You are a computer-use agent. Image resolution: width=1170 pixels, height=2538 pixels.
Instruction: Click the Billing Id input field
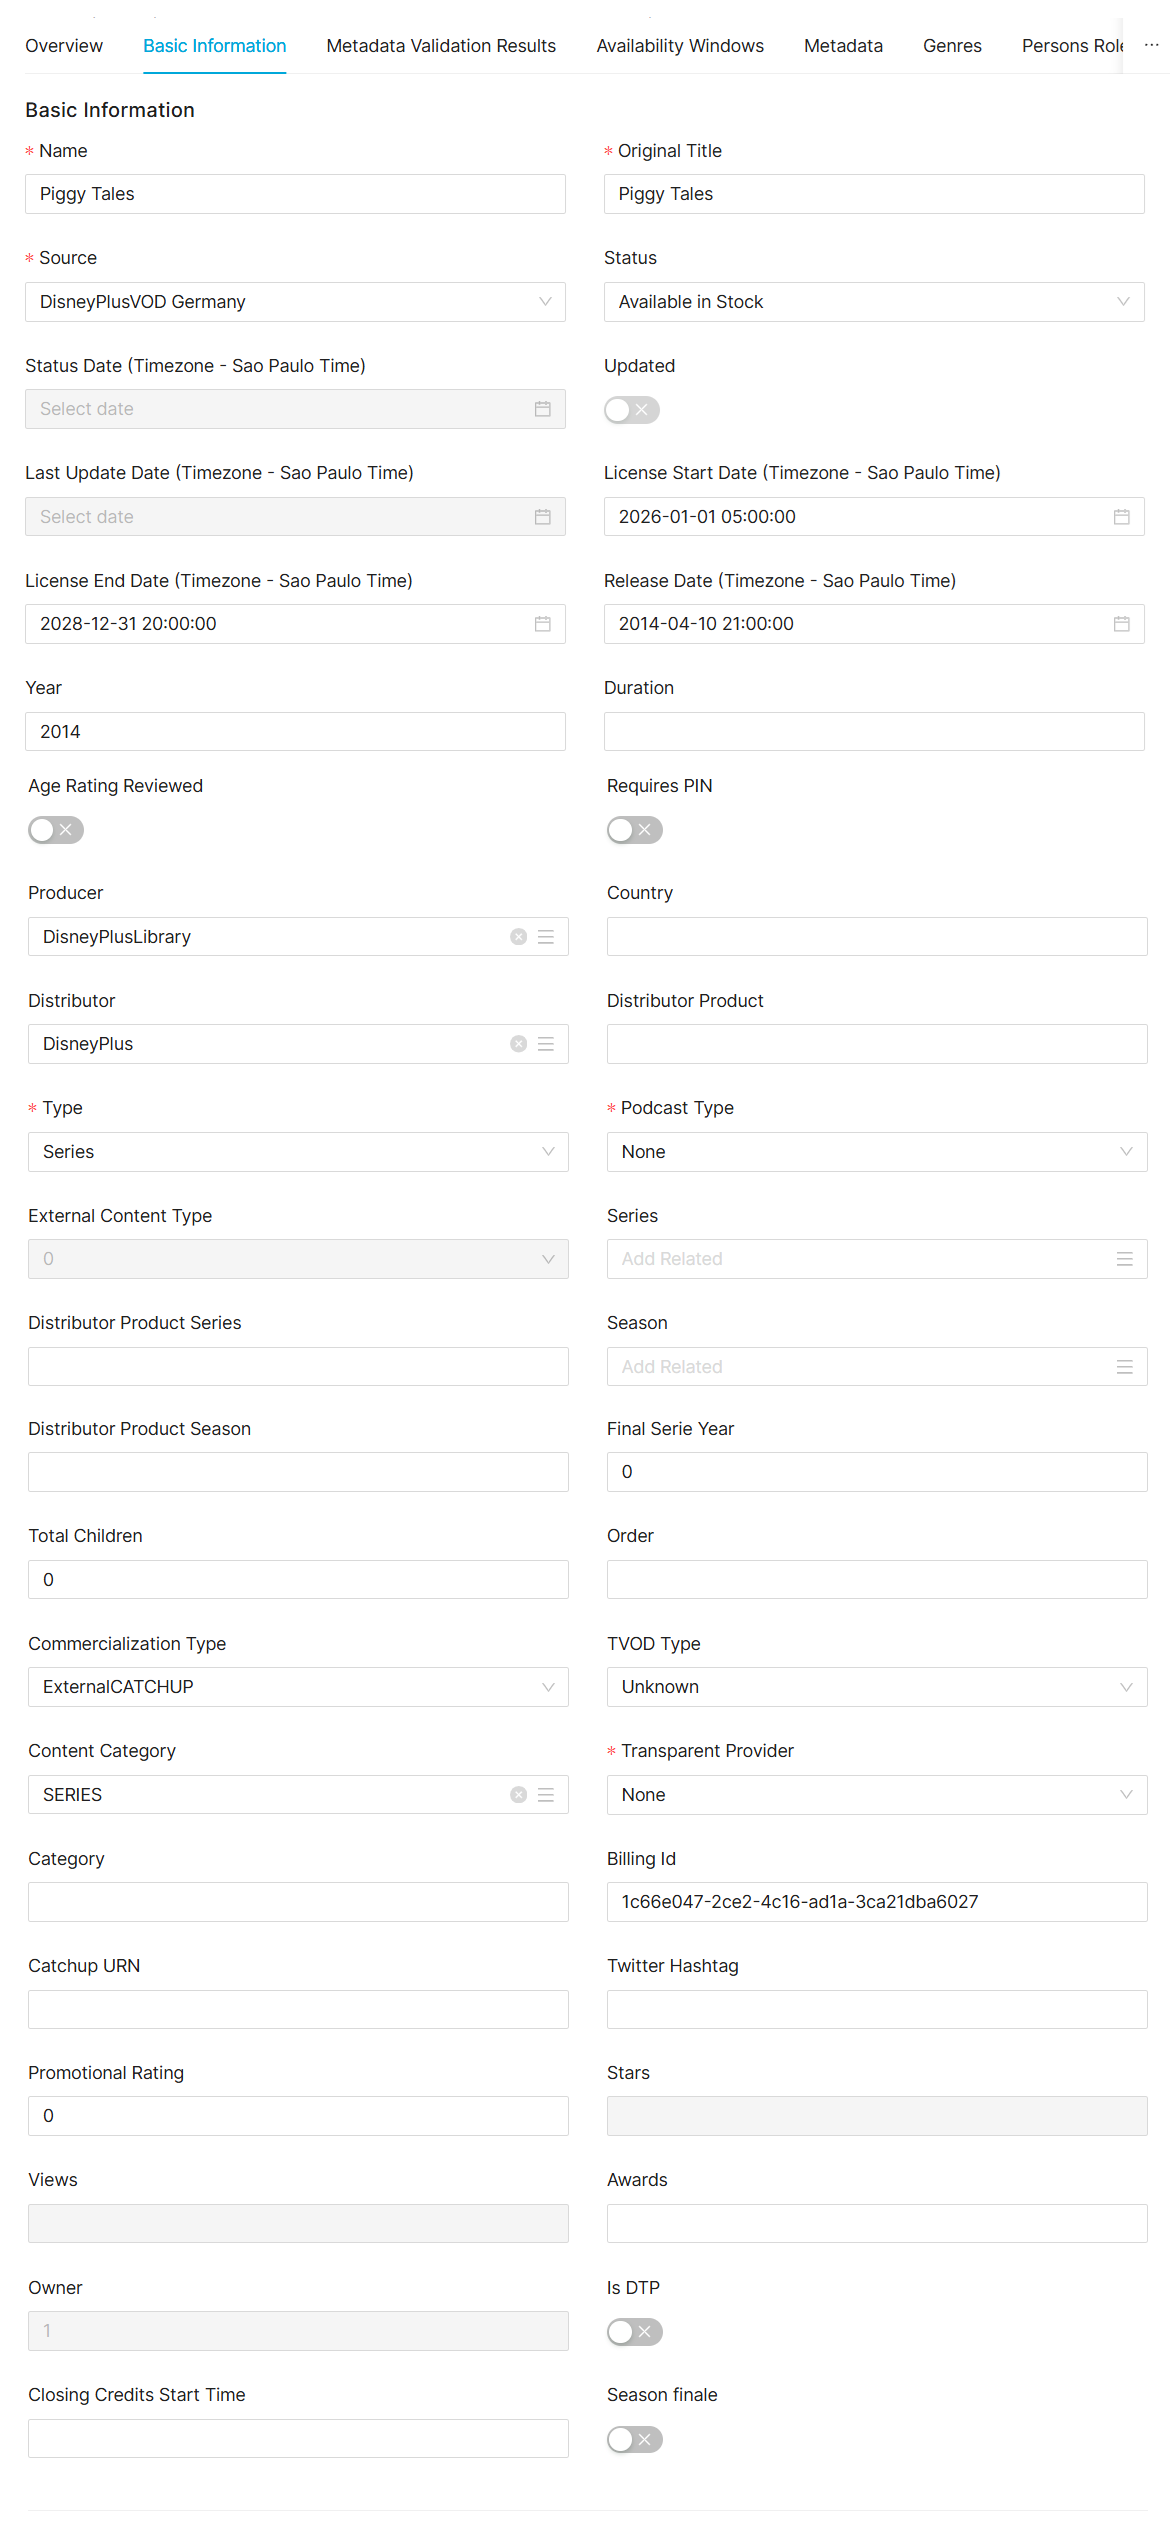(x=876, y=1902)
